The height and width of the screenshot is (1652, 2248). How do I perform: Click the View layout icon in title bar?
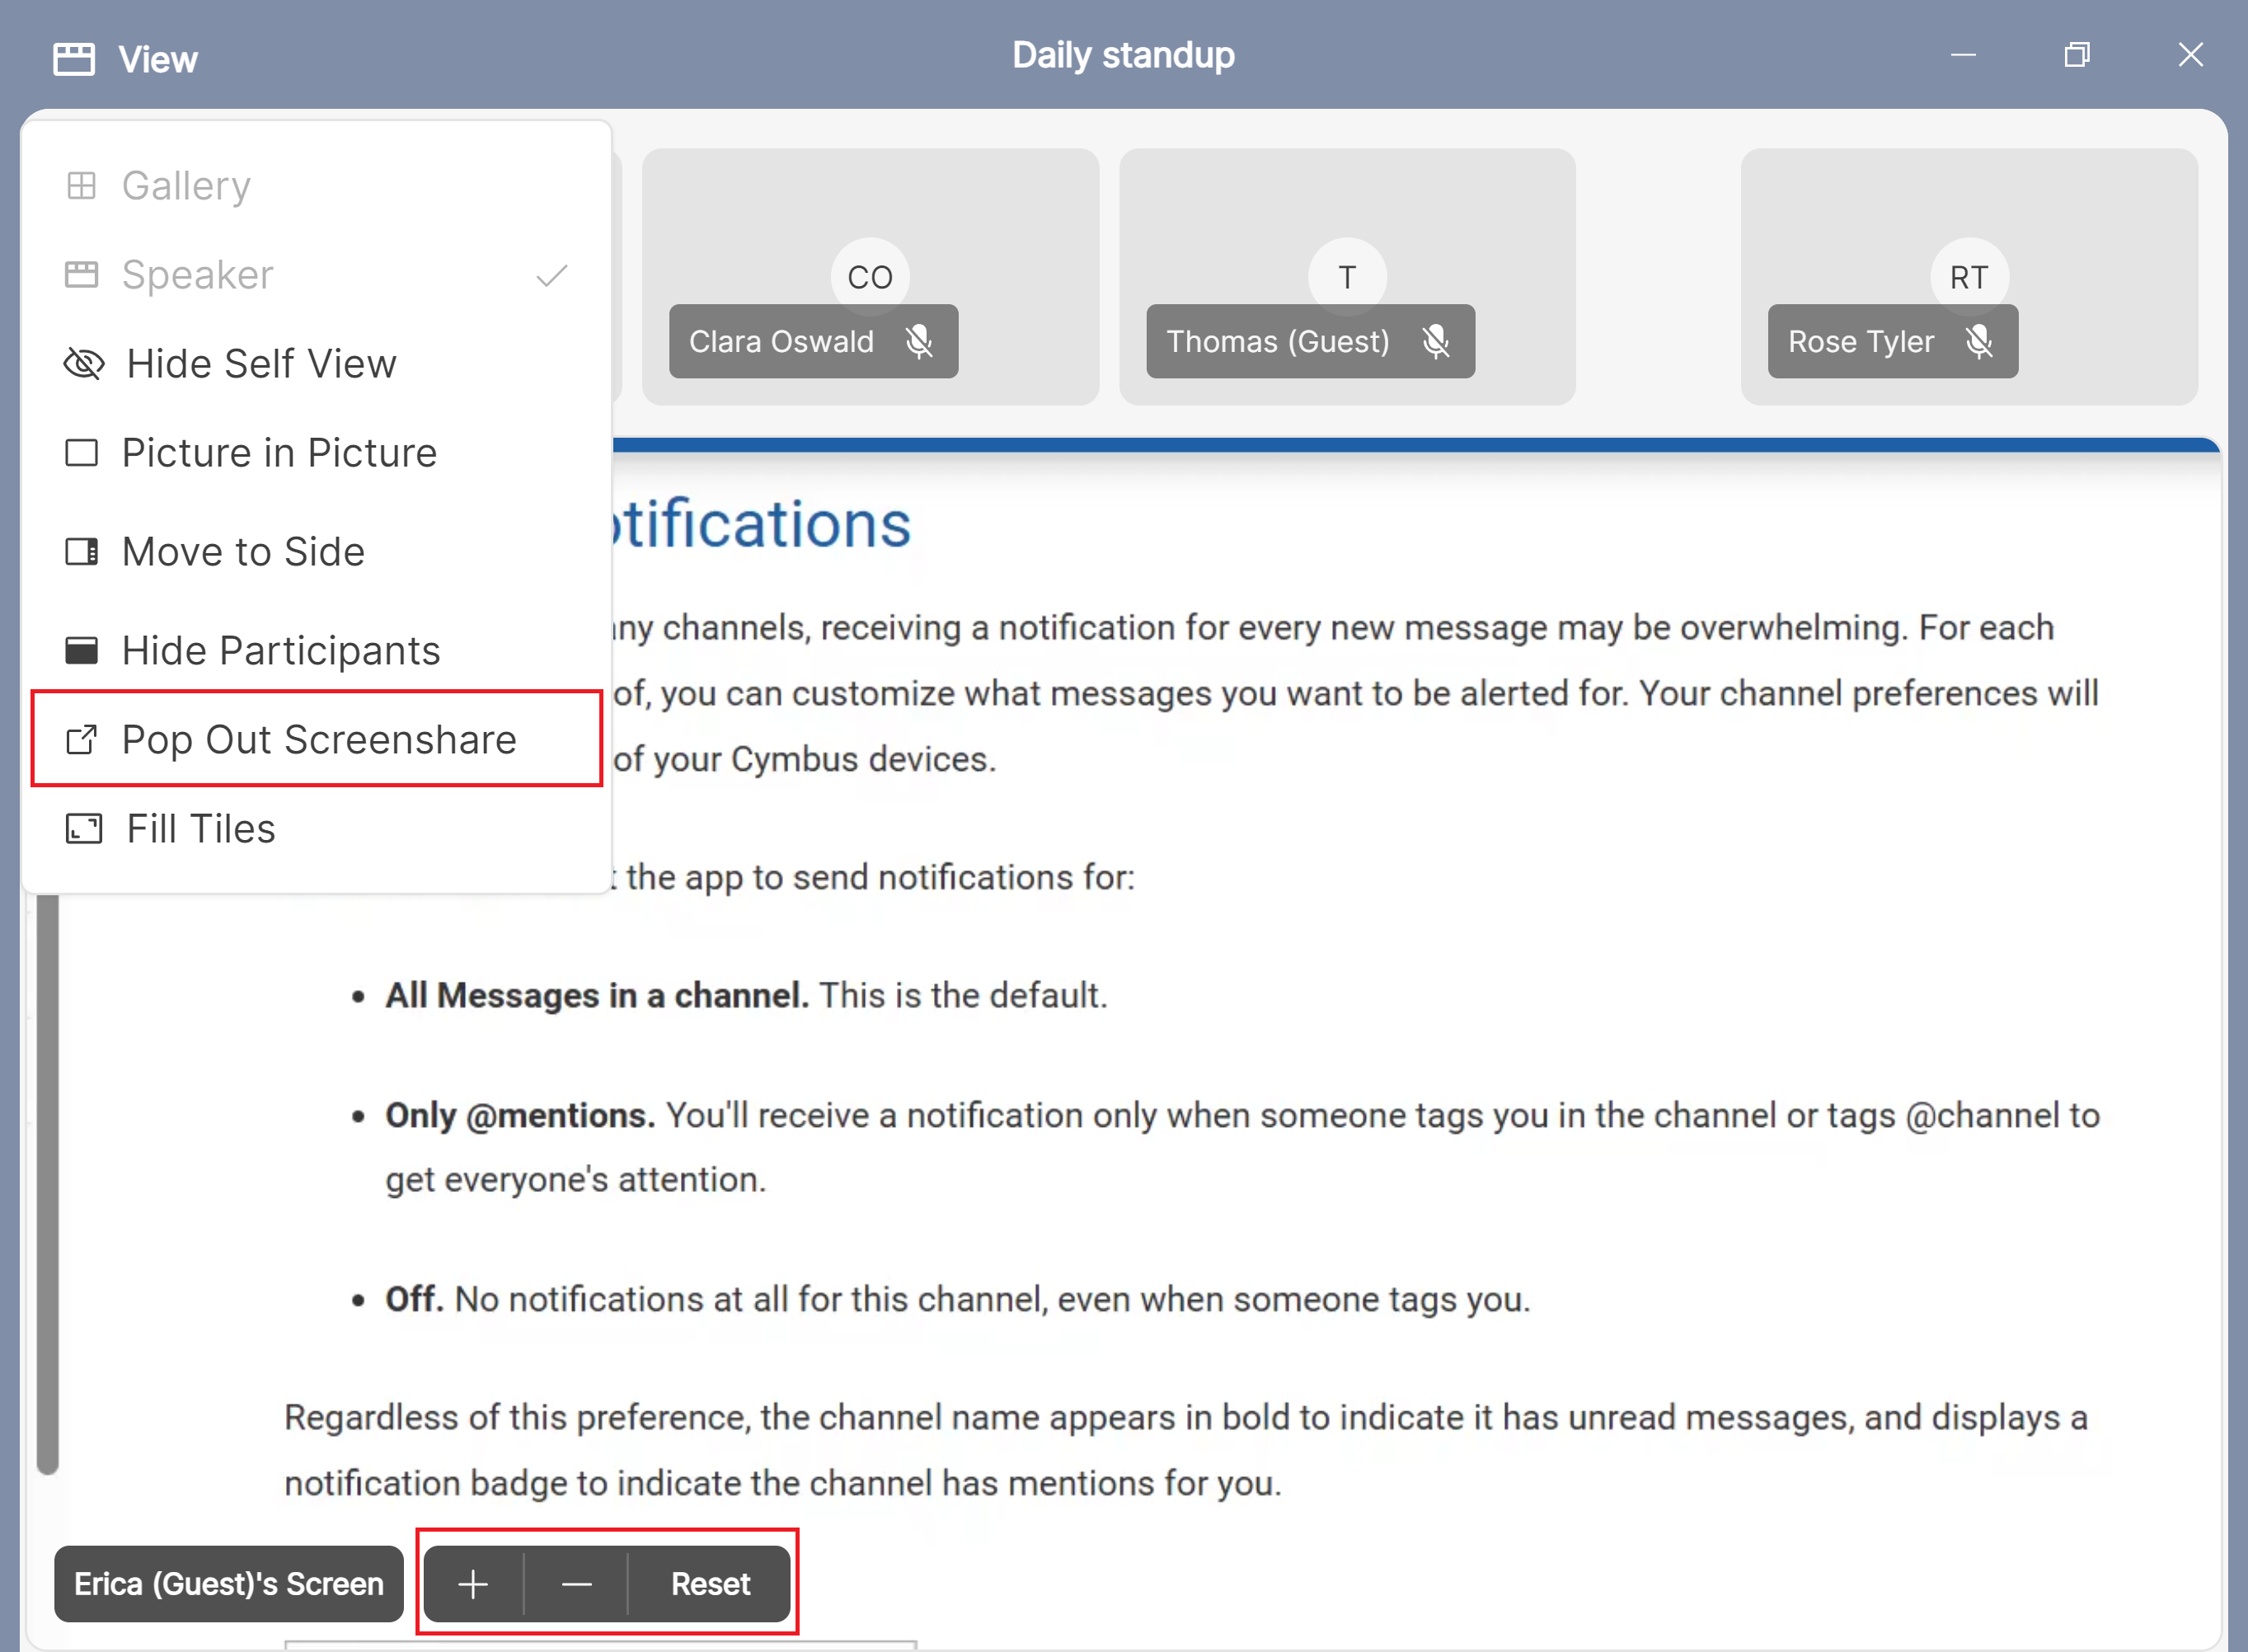pos(74,58)
